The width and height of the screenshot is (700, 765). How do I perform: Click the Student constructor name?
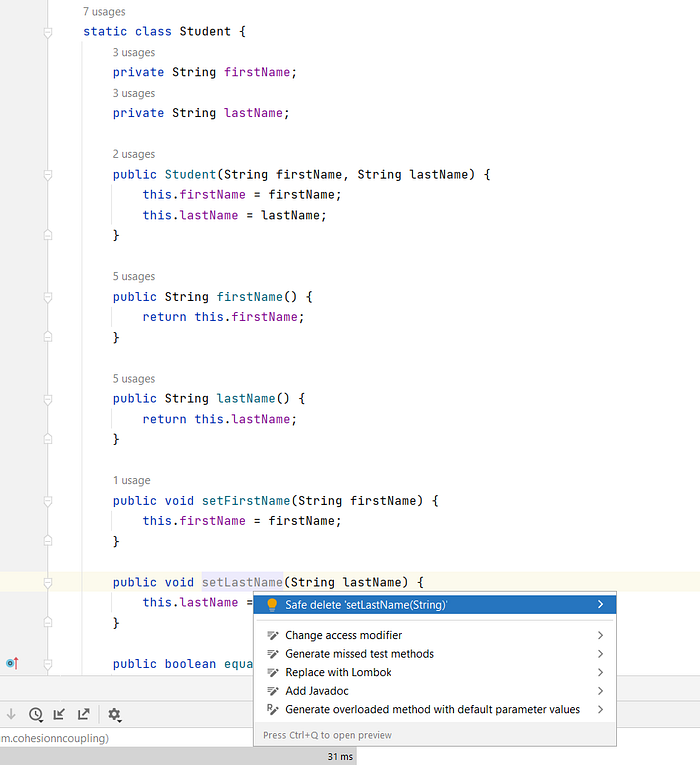click(x=190, y=175)
